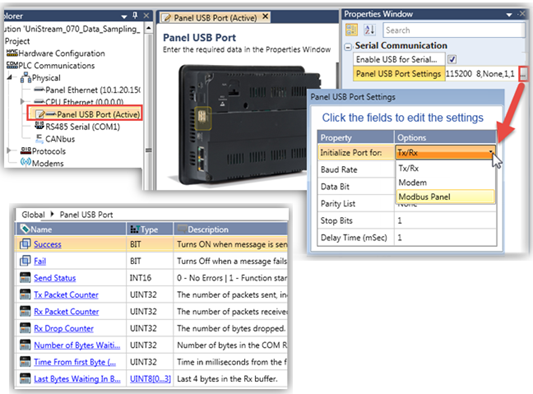Screen dimensions: 533x394
Task: Click the Search field in Properties Window
Action: 454,30
